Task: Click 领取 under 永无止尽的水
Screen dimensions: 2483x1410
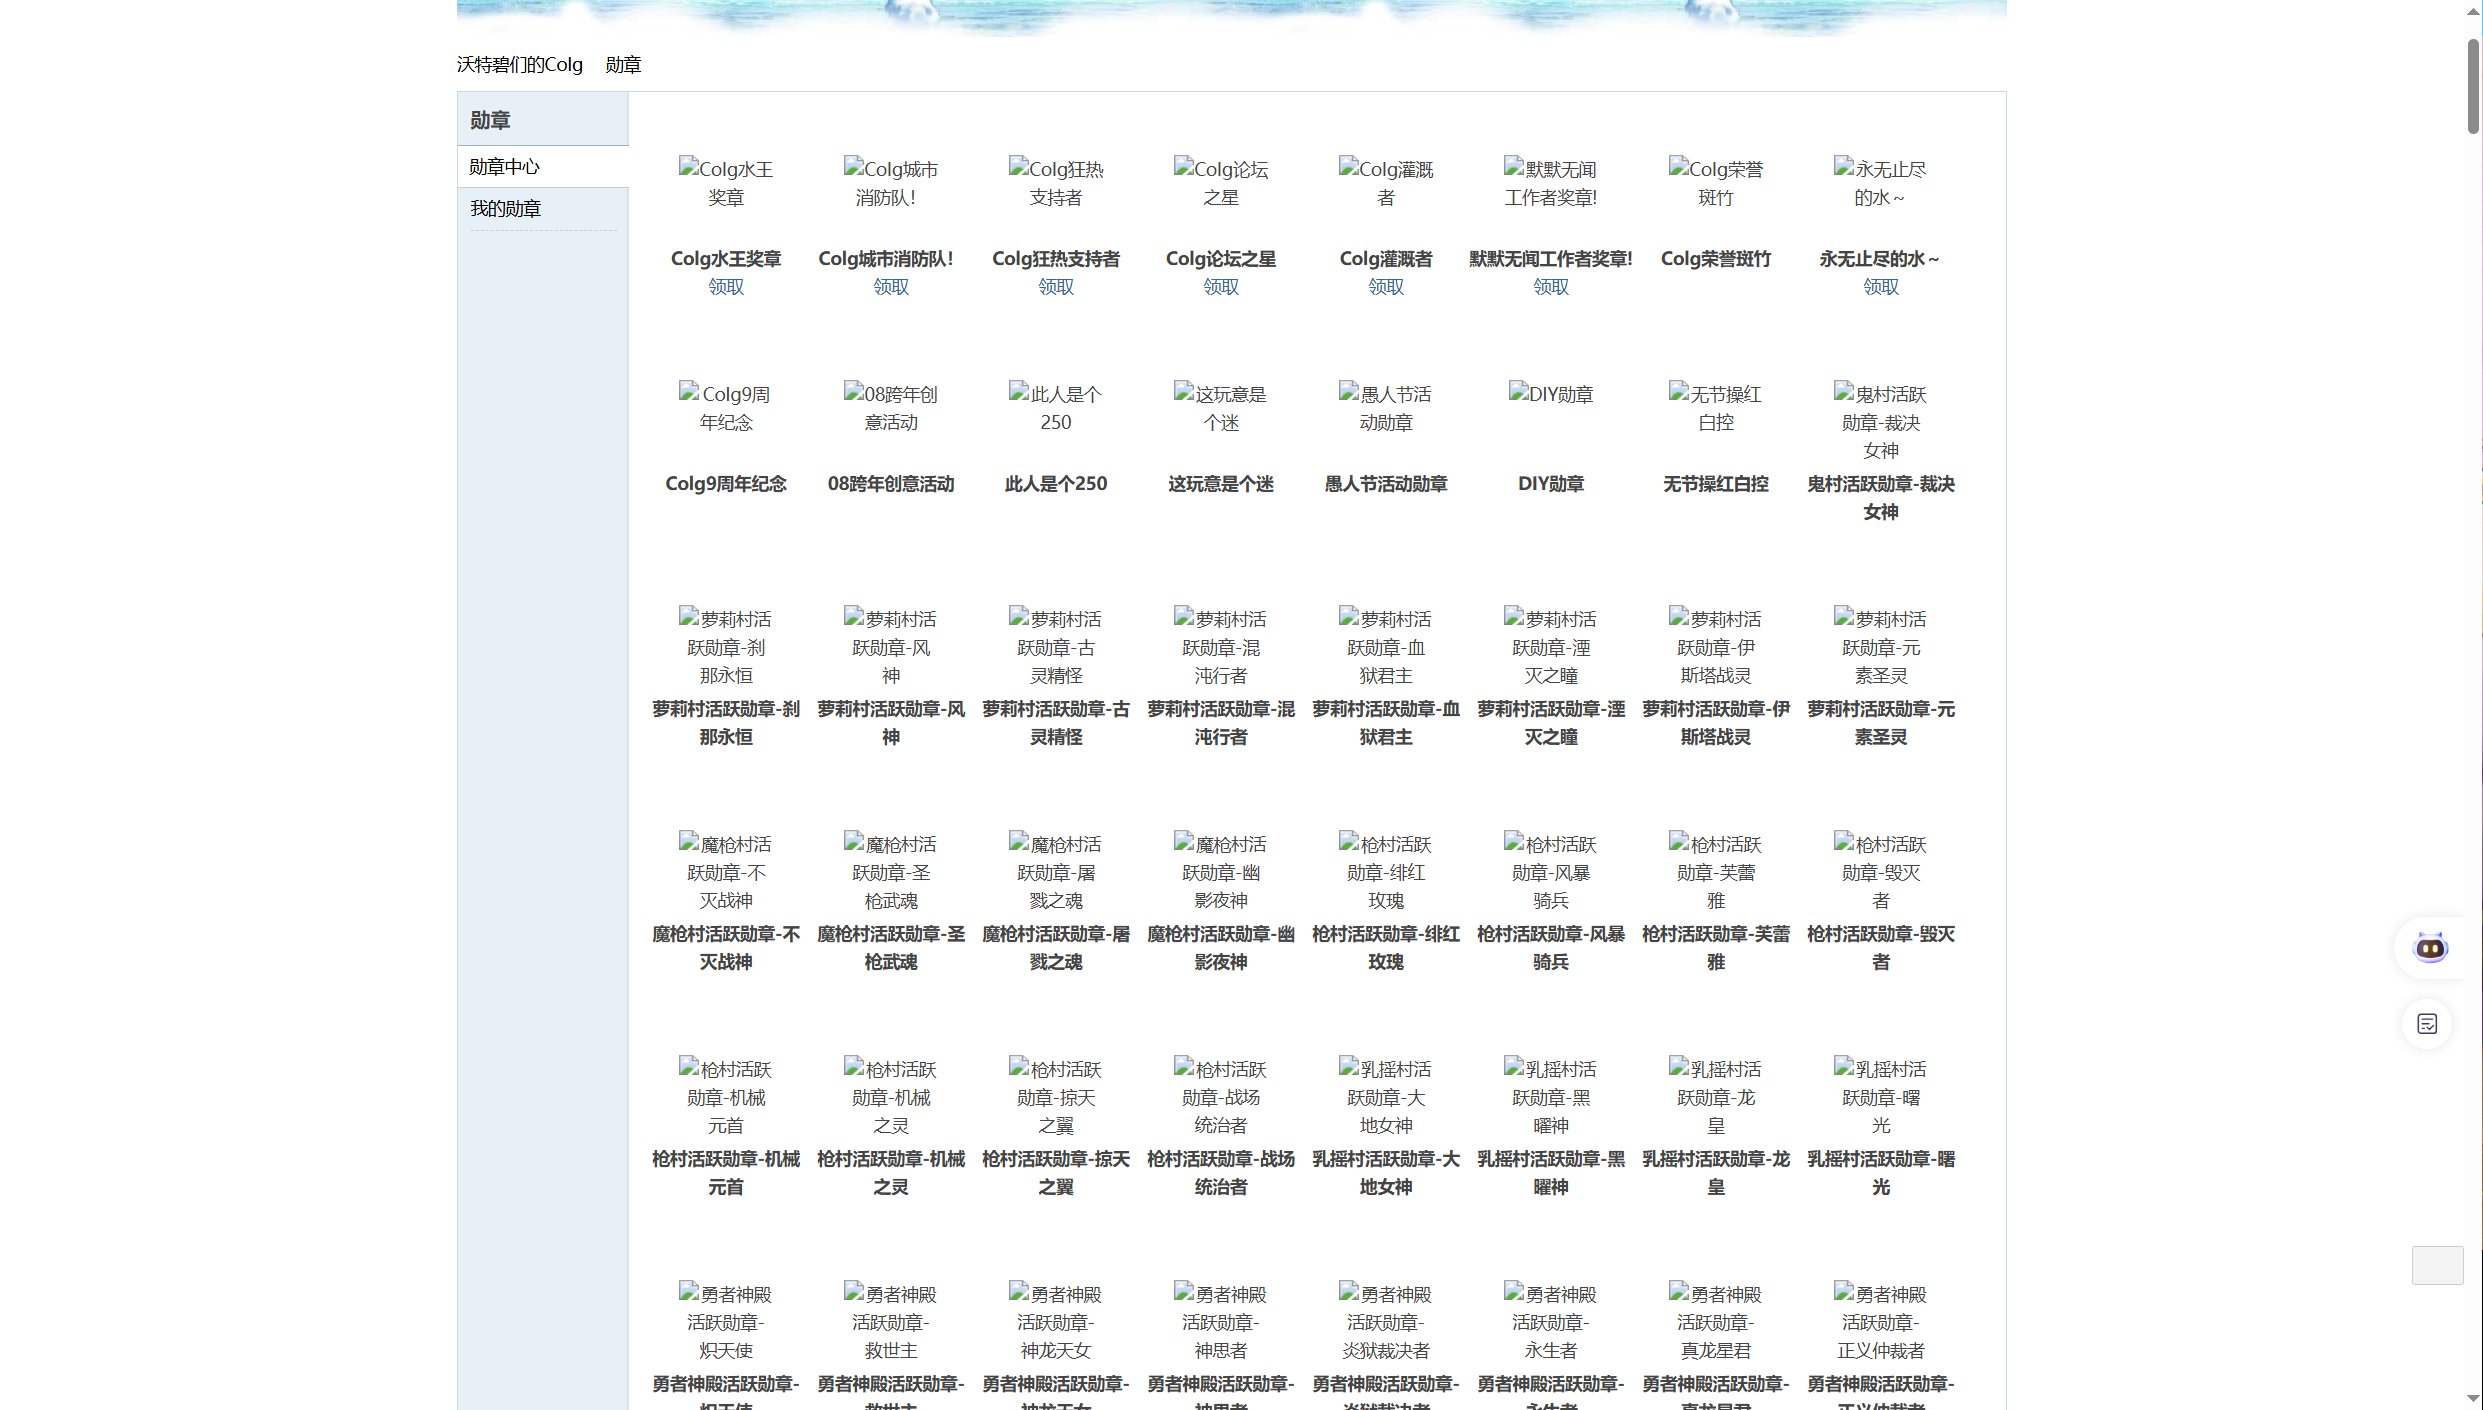Action: [1880, 287]
